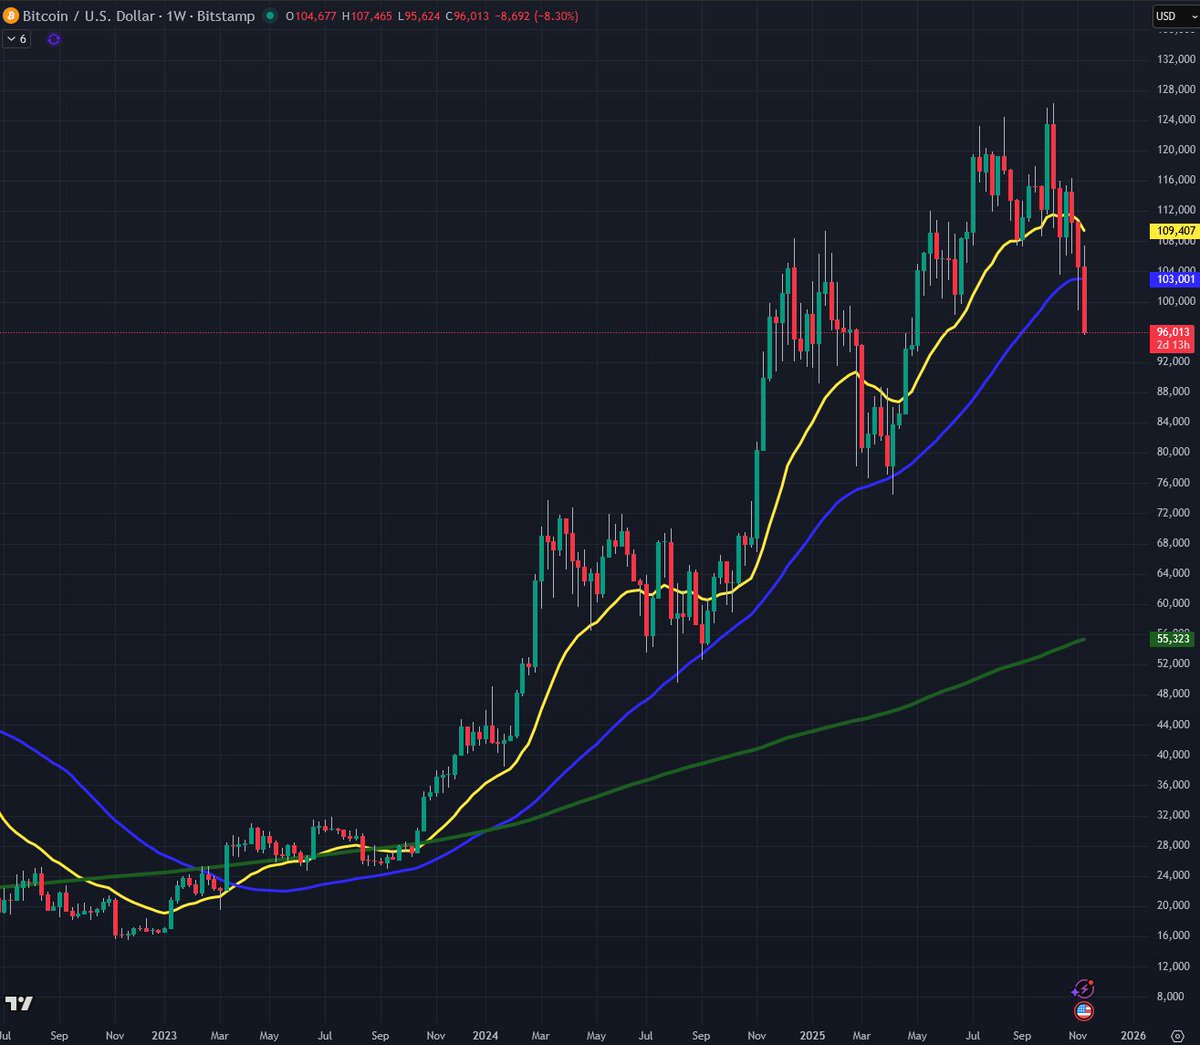Click the TradingView logo
Viewport: 1200px width, 1045px height.
pos(19,1003)
